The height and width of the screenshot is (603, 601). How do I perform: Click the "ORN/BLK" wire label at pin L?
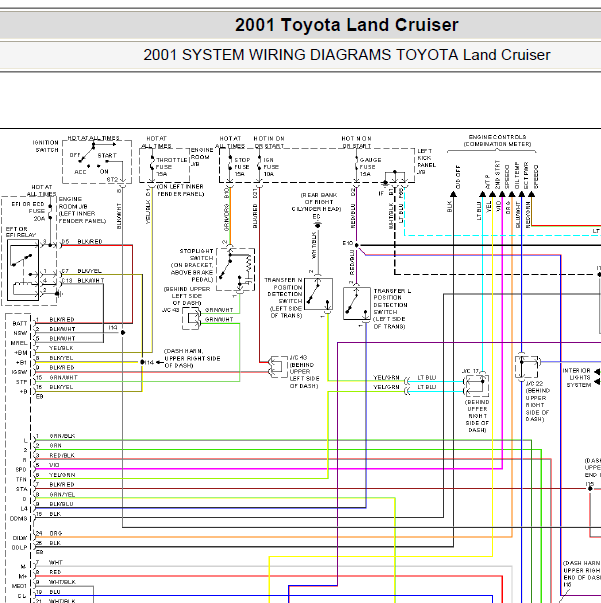[62, 436]
